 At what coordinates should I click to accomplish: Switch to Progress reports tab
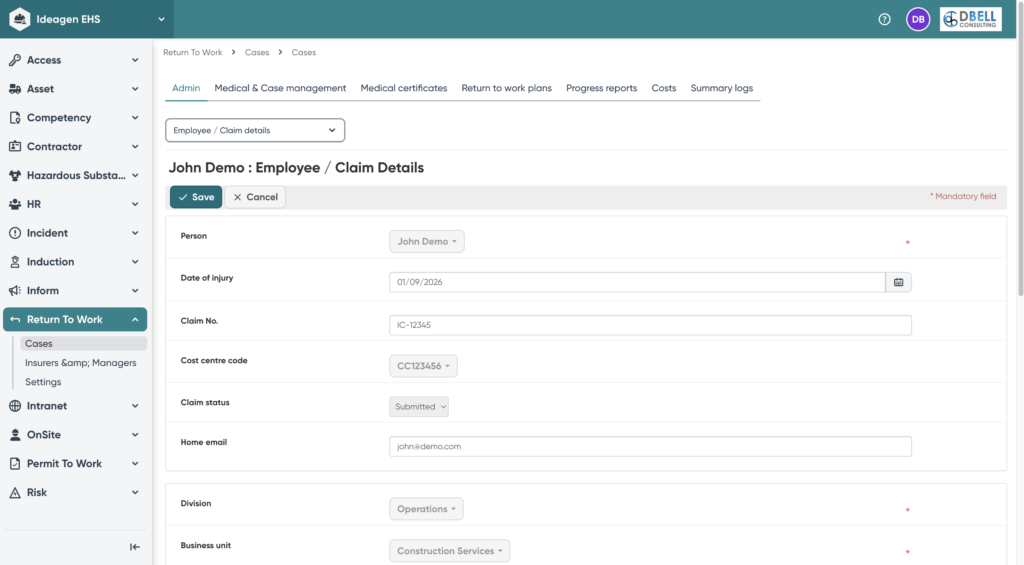(601, 88)
